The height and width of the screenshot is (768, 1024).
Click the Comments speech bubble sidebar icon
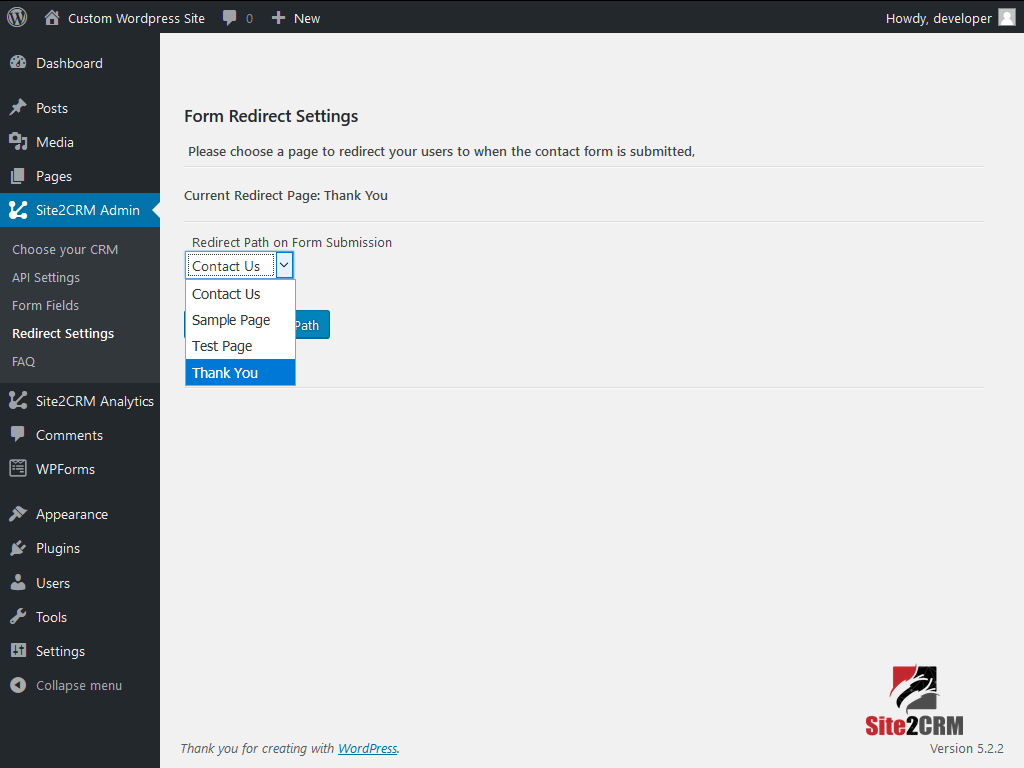click(x=18, y=435)
